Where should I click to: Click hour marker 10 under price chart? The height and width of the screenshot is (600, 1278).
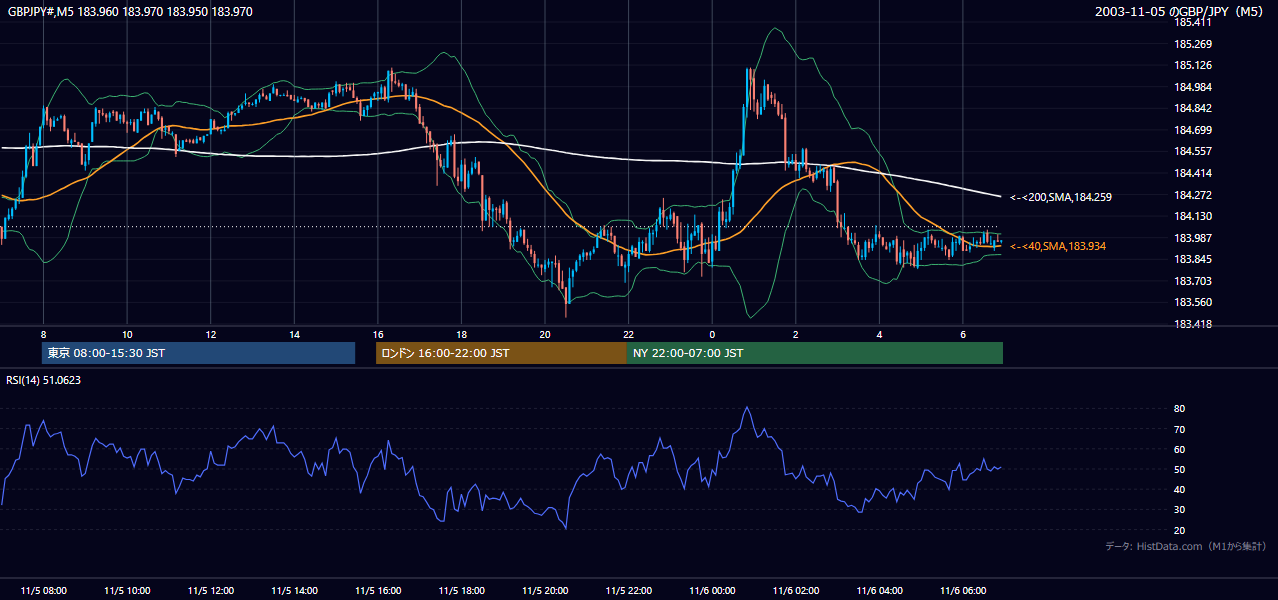pyautogui.click(x=127, y=334)
